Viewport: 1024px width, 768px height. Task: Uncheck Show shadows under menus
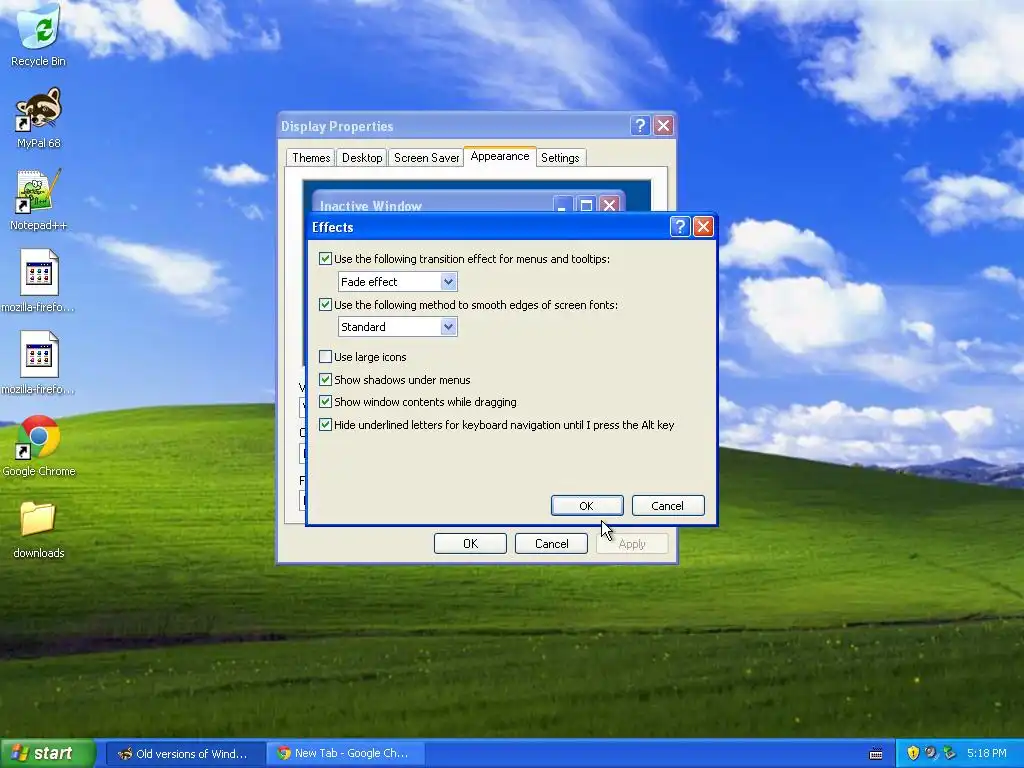[325, 379]
